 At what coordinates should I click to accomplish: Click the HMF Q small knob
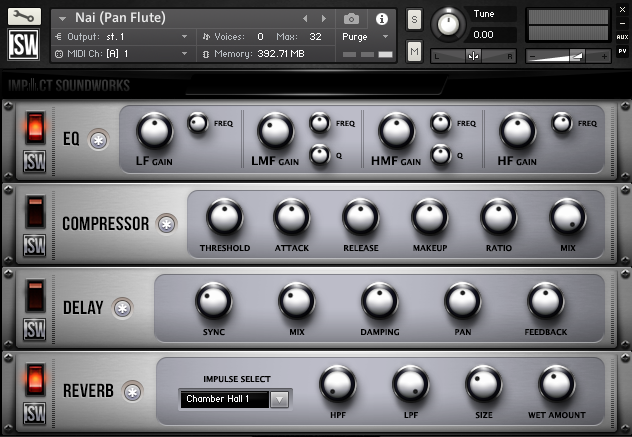point(441,155)
